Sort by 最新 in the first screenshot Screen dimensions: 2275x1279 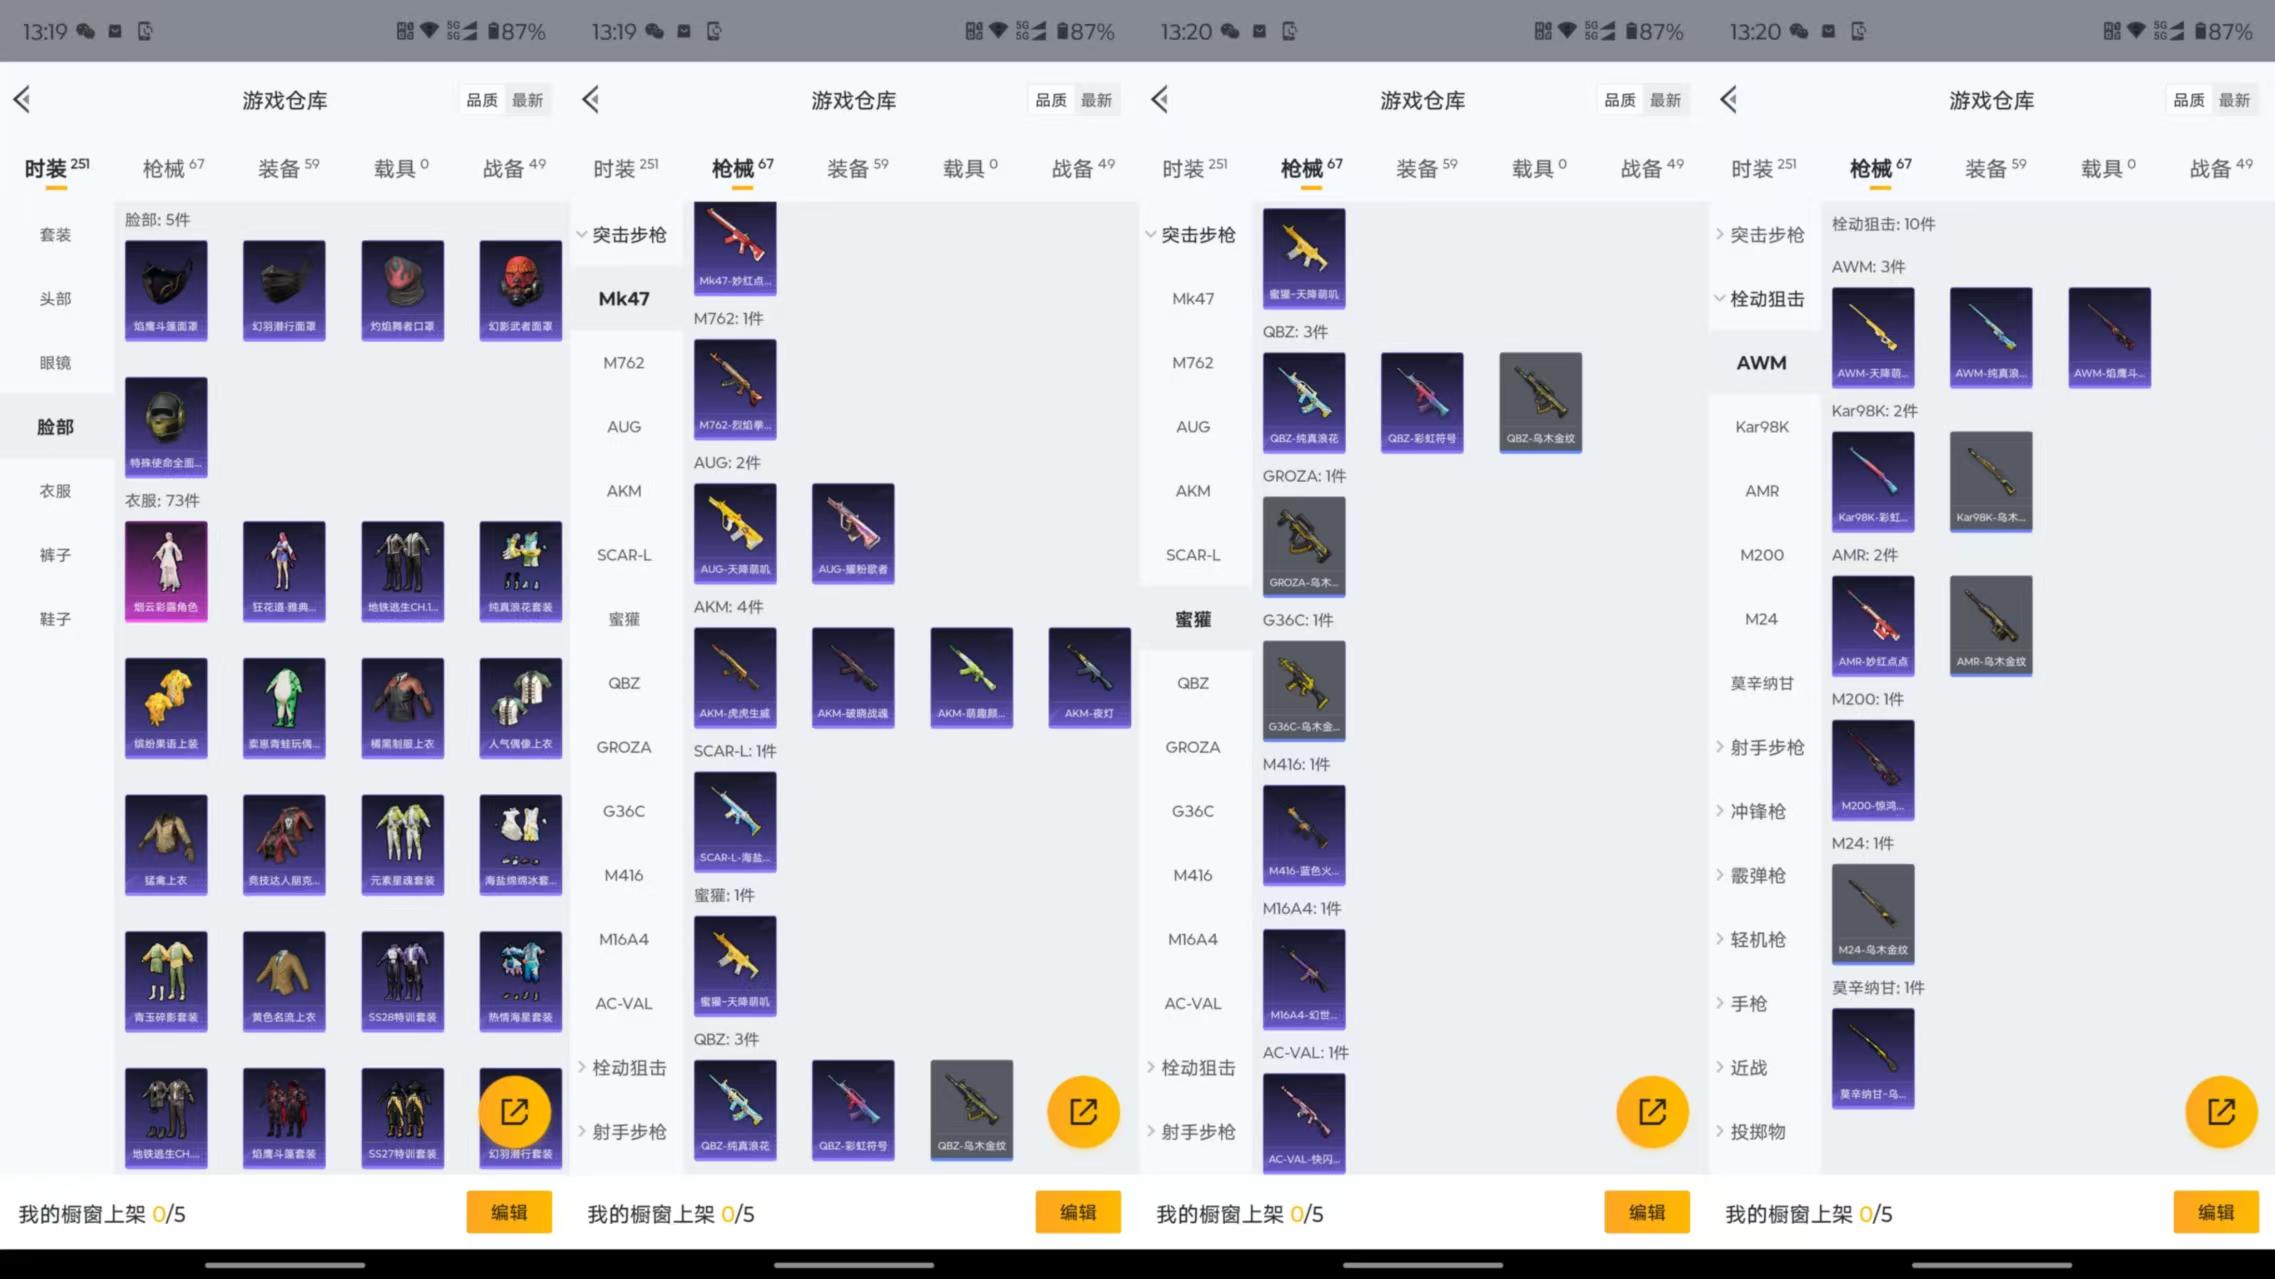click(x=527, y=100)
